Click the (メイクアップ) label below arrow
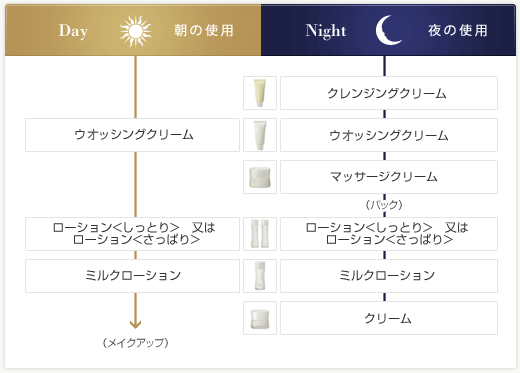This screenshot has width=520, height=373. 136,343
